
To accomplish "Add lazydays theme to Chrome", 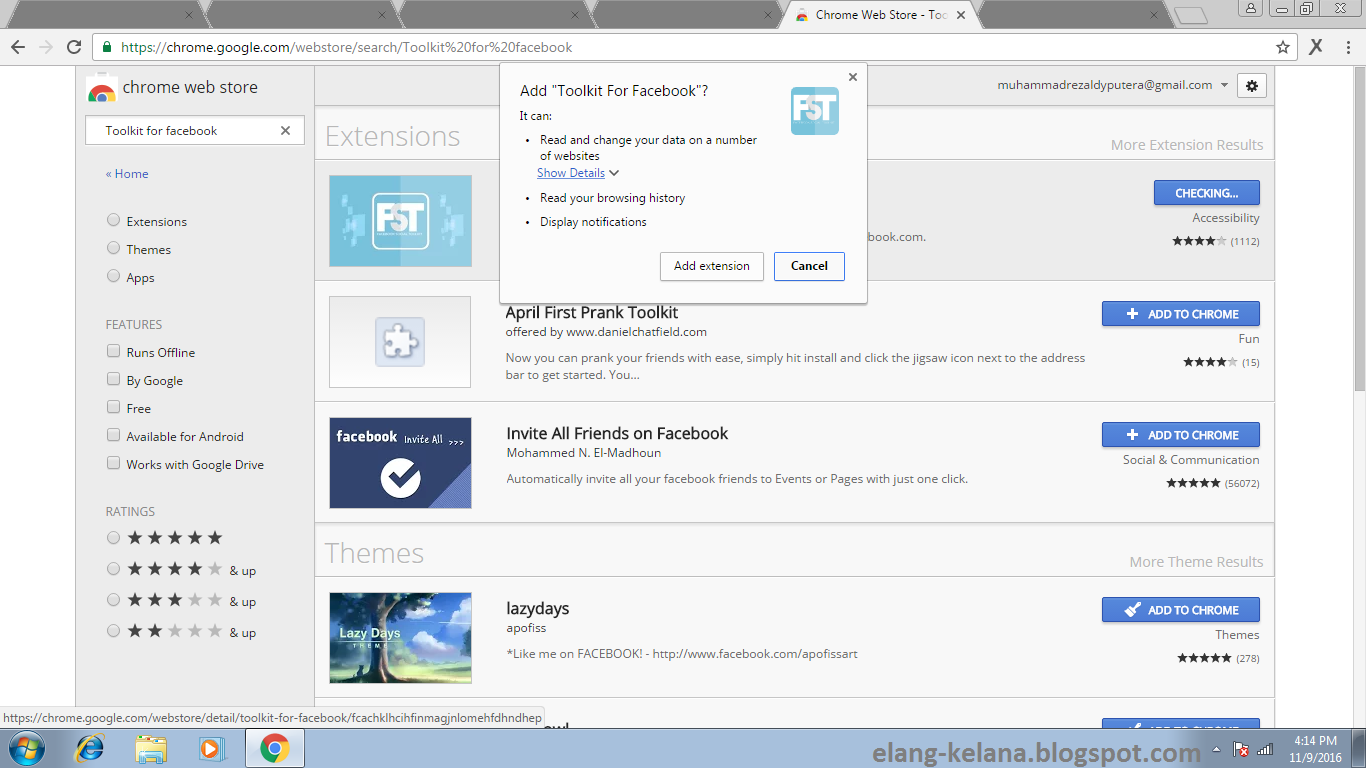I will (1181, 610).
